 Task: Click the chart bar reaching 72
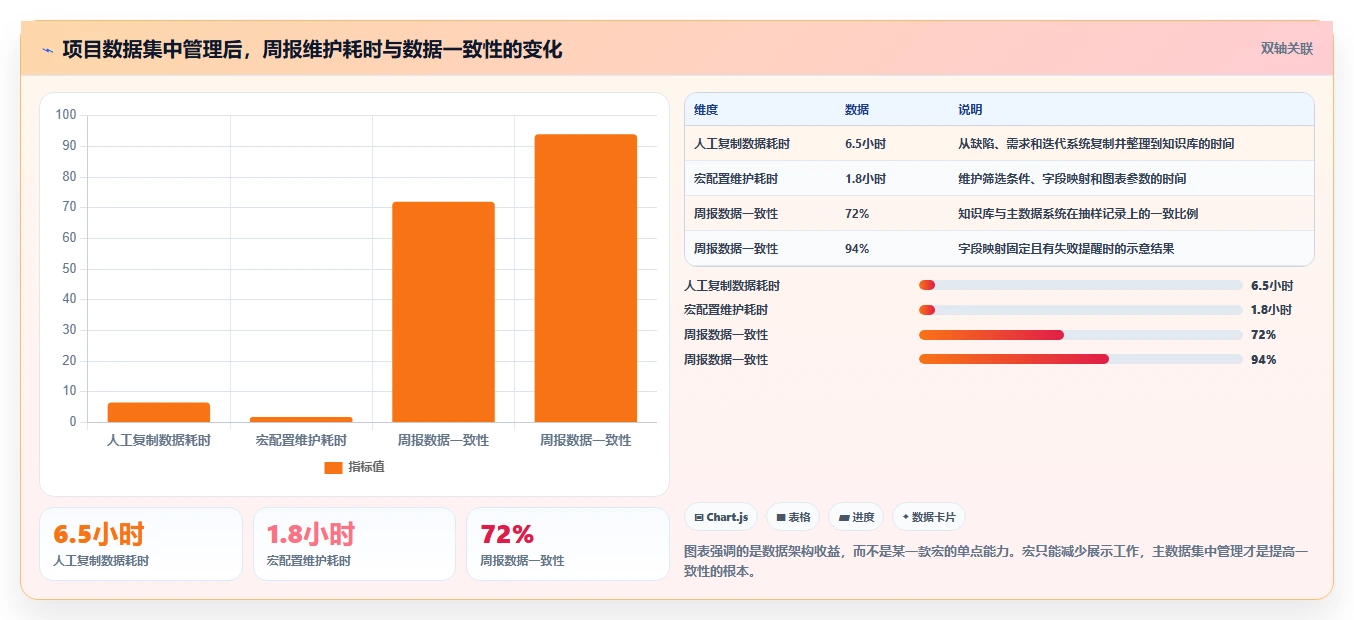tap(443, 312)
